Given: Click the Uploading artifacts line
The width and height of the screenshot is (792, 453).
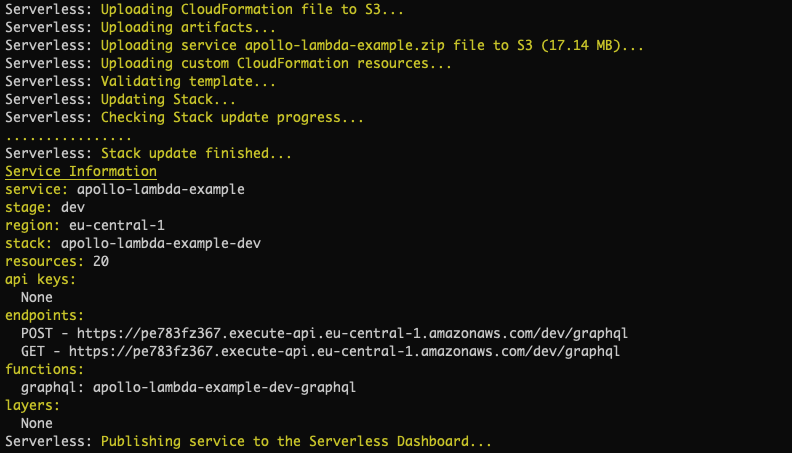Looking at the screenshot, I should click(x=188, y=27).
